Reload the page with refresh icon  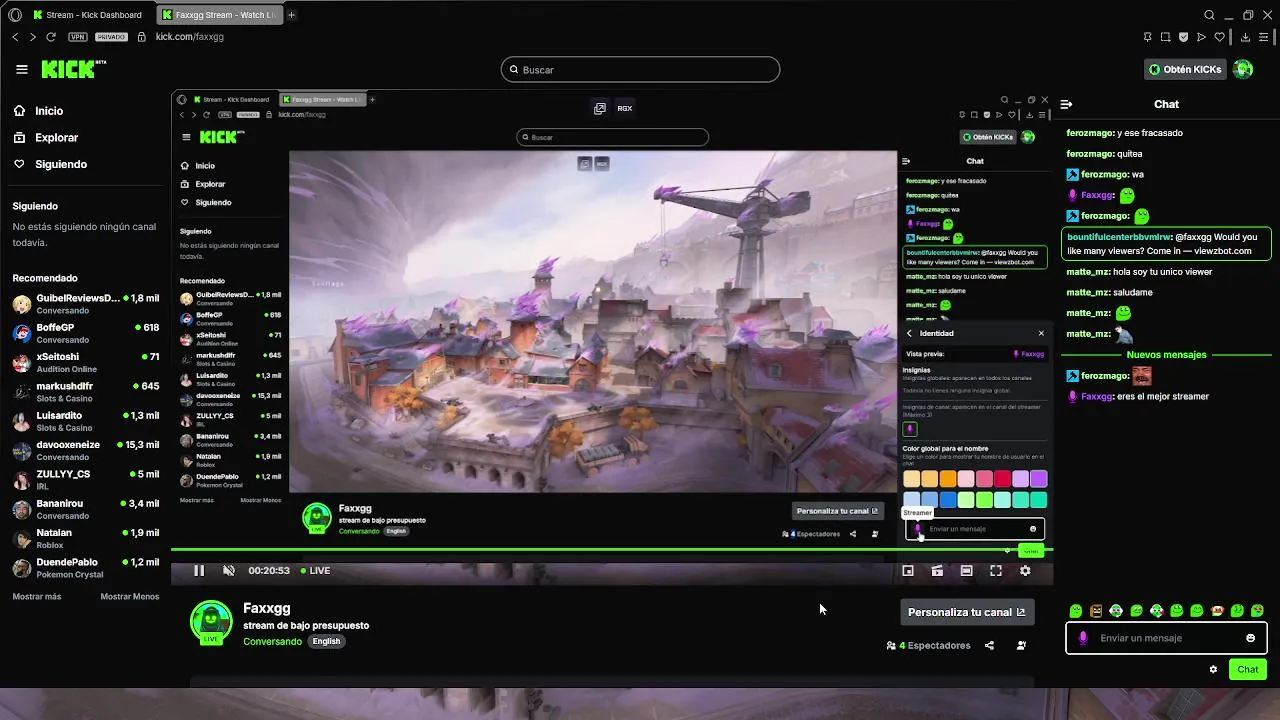pyautogui.click(x=51, y=36)
